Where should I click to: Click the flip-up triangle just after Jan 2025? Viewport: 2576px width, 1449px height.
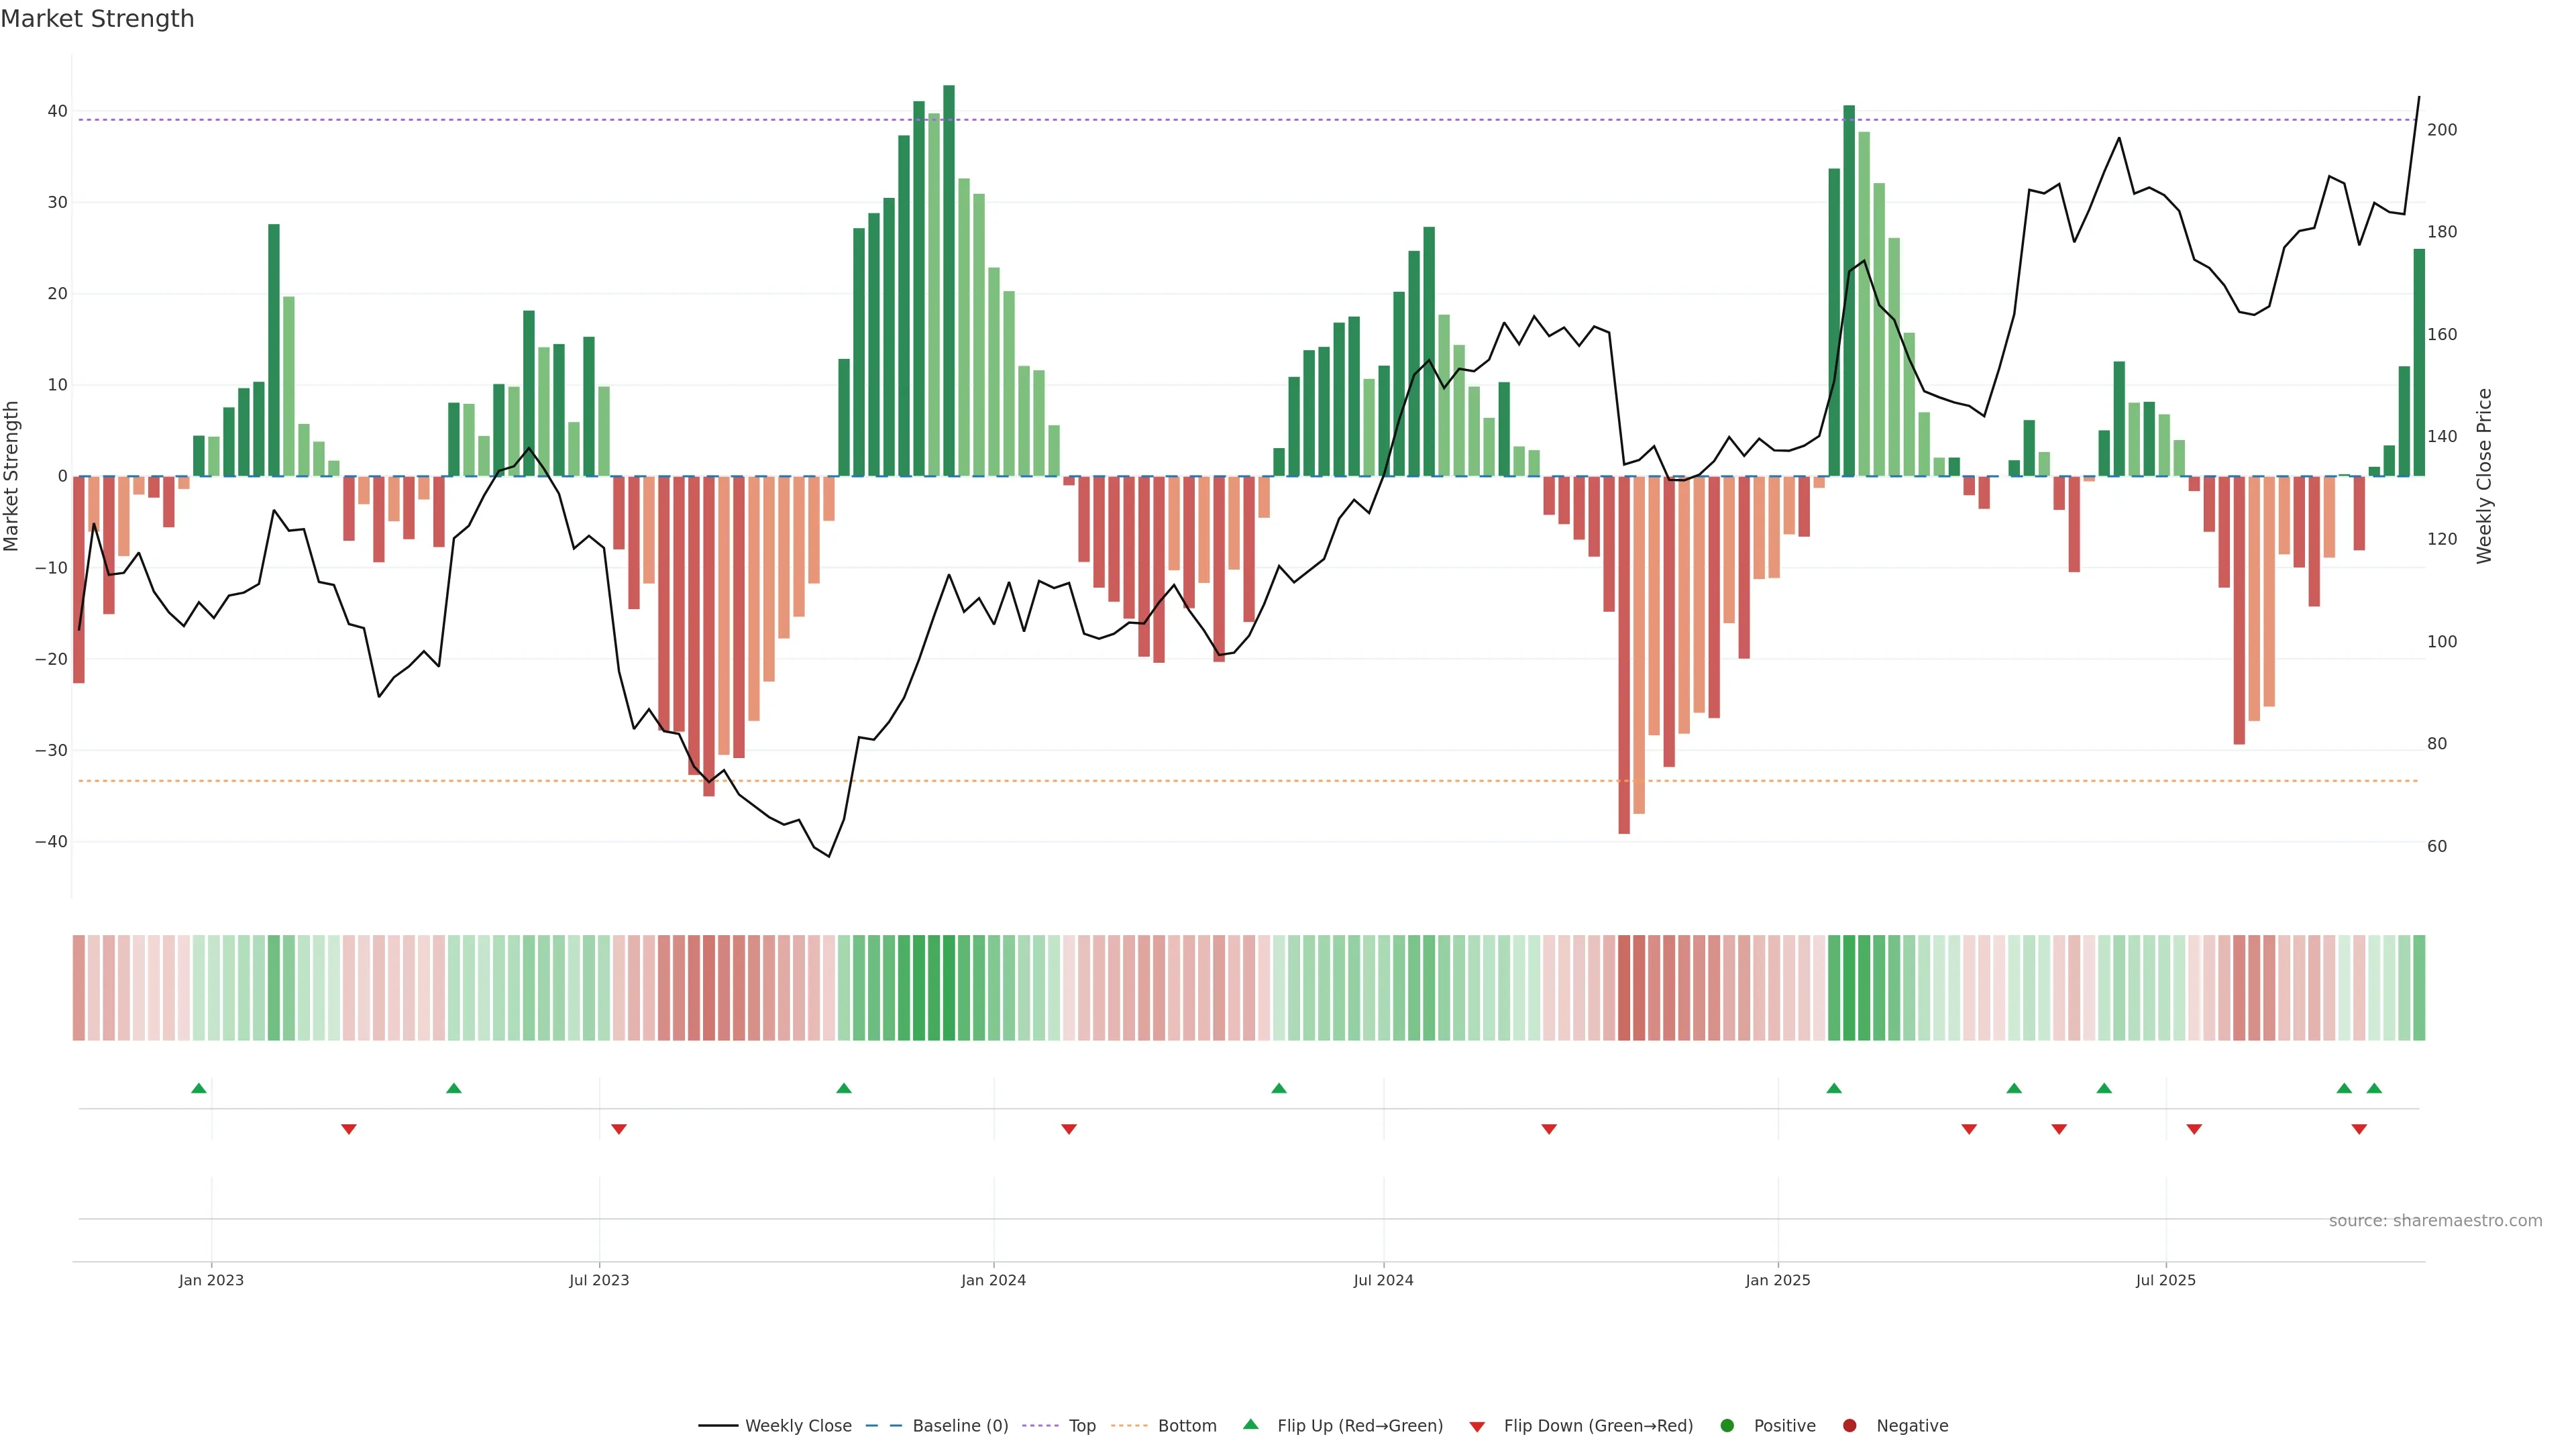[x=1834, y=1088]
